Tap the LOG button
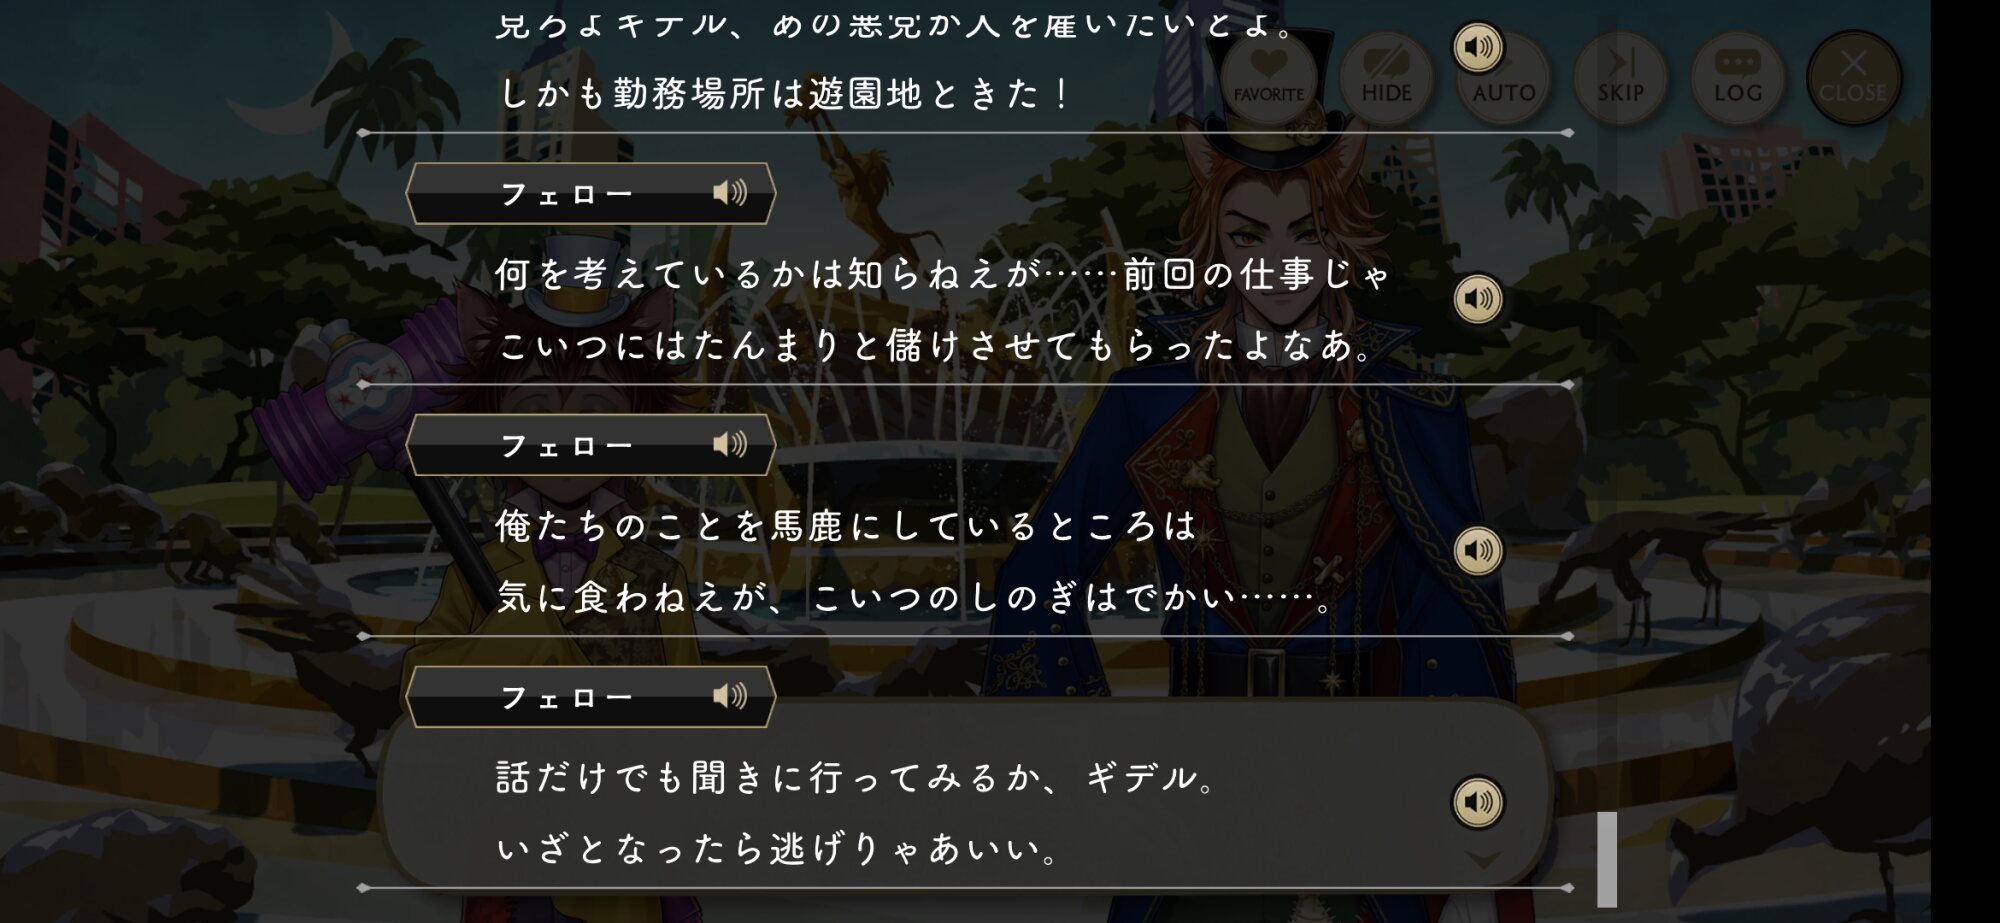 (1738, 78)
